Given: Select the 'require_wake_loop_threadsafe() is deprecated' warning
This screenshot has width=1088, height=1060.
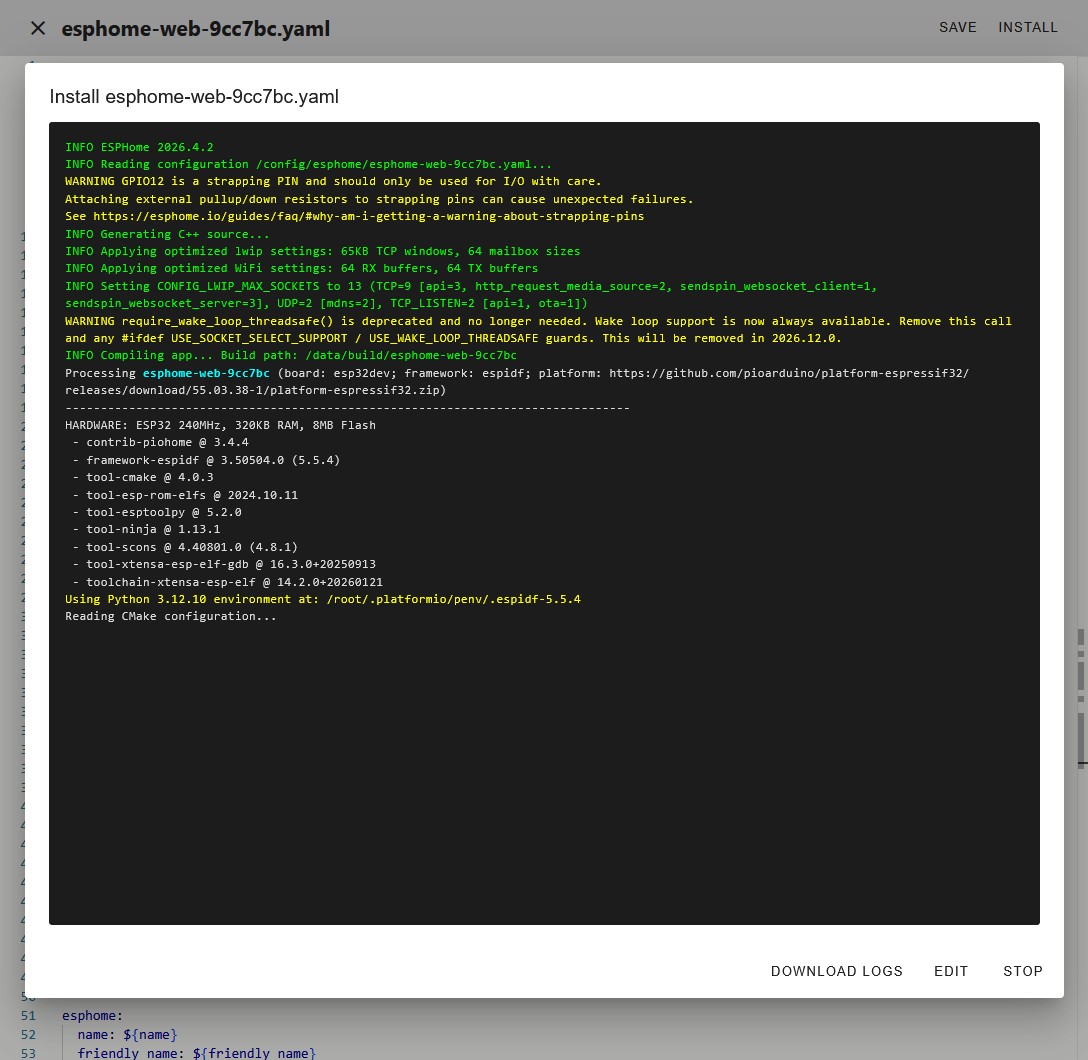Looking at the screenshot, I should [x=538, y=330].
